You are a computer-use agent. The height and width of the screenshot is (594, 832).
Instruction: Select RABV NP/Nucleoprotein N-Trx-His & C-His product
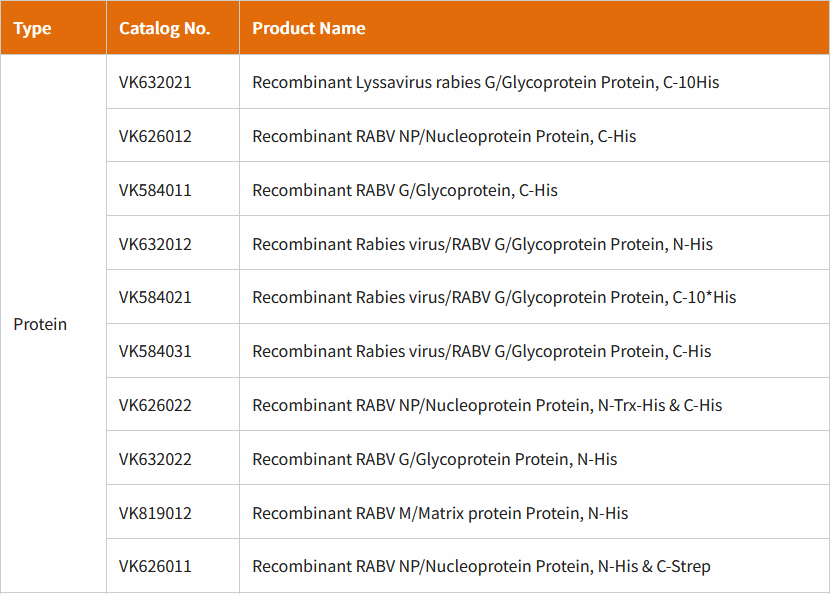487,406
